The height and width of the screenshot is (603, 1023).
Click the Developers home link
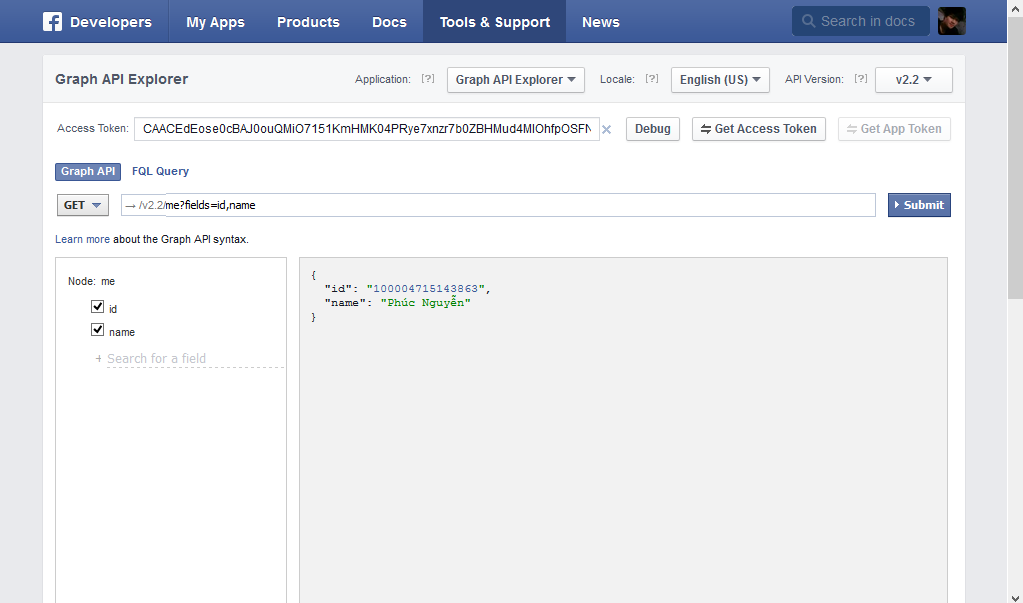pos(110,22)
